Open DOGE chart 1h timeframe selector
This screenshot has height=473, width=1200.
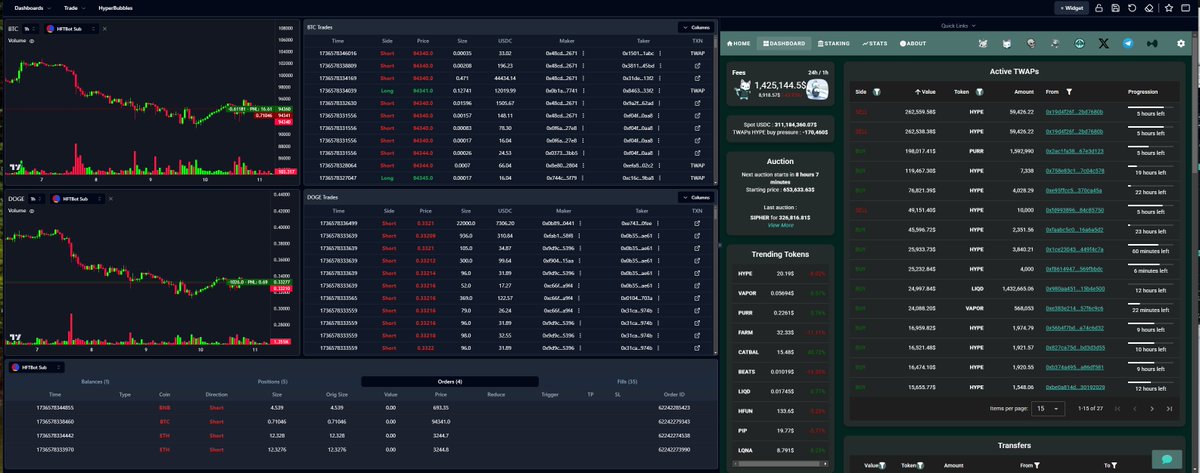(x=35, y=199)
